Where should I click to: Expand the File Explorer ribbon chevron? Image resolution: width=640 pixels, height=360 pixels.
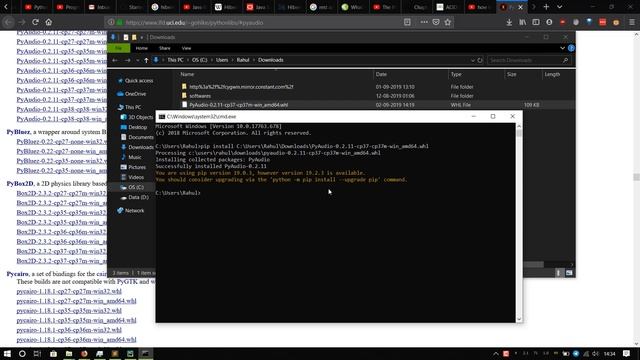(562, 48)
